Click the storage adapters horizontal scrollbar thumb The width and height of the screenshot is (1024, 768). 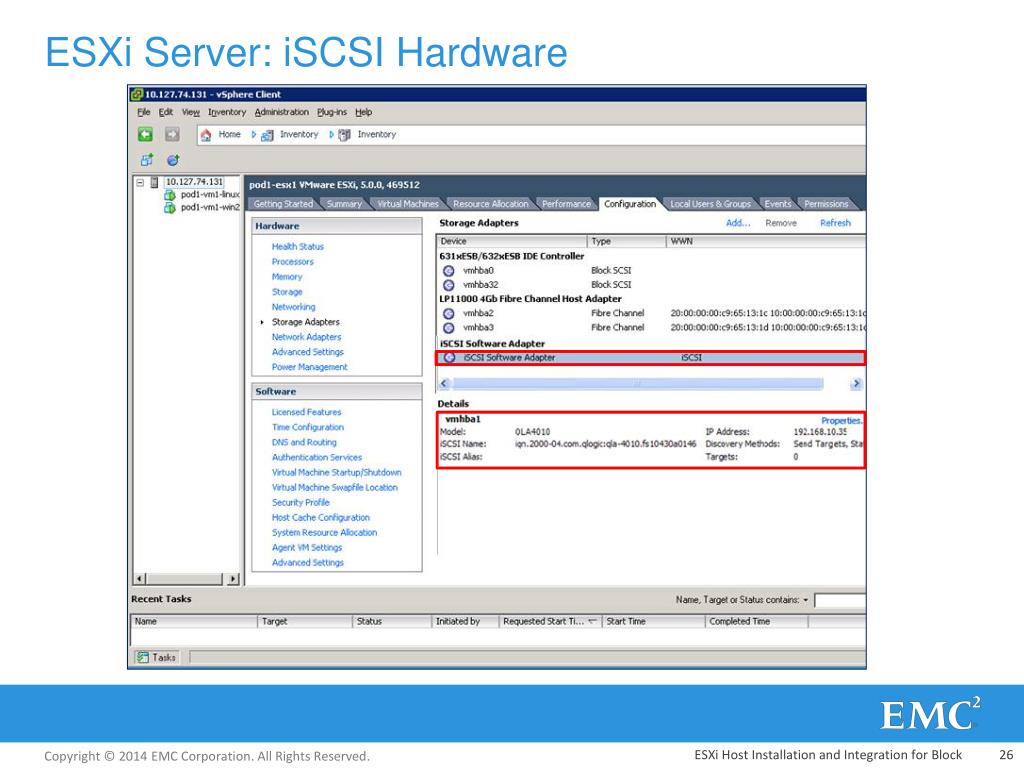pyautogui.click(x=638, y=383)
